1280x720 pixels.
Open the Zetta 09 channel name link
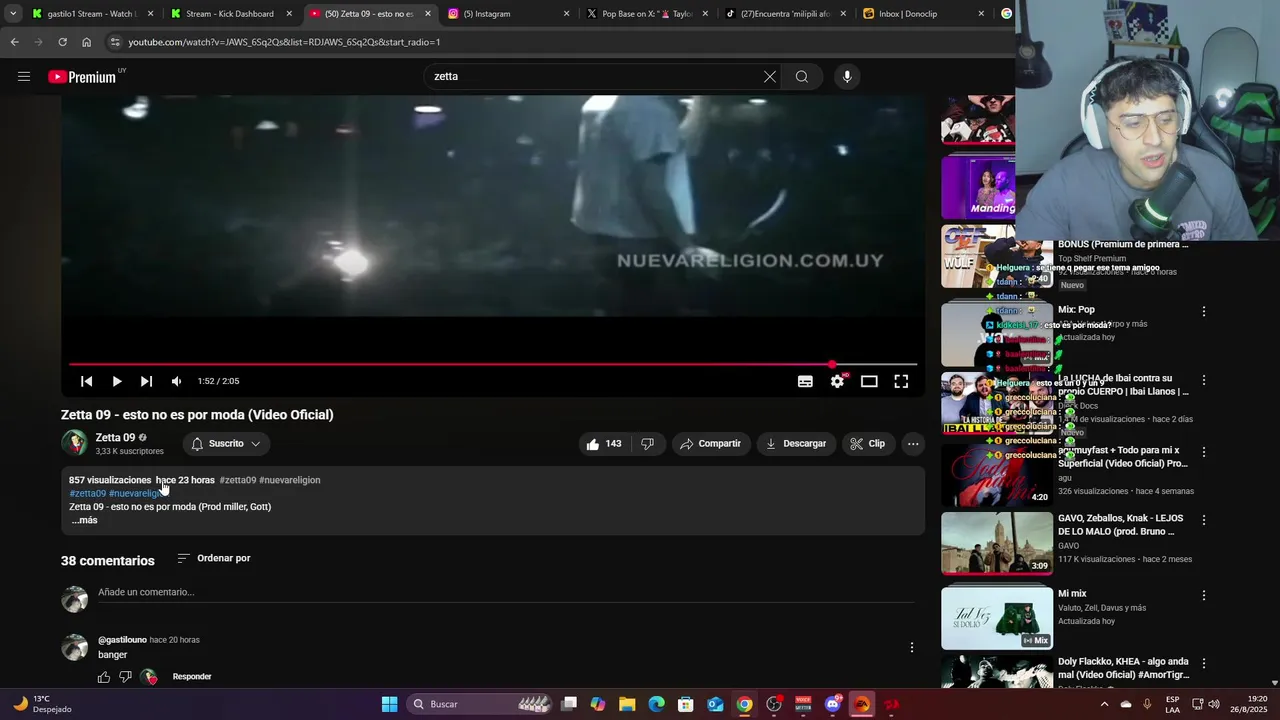click(x=115, y=437)
